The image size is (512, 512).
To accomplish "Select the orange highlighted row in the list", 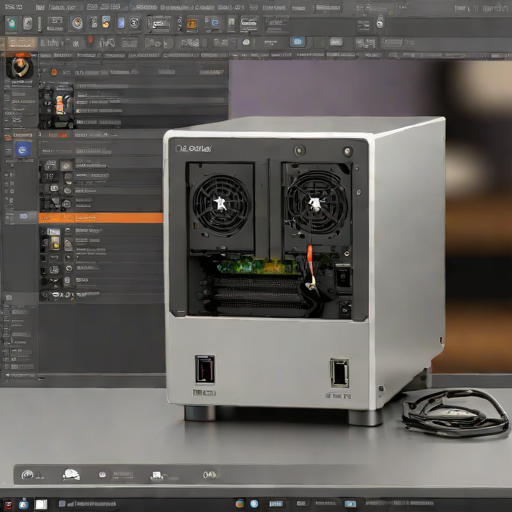I will [x=101, y=218].
